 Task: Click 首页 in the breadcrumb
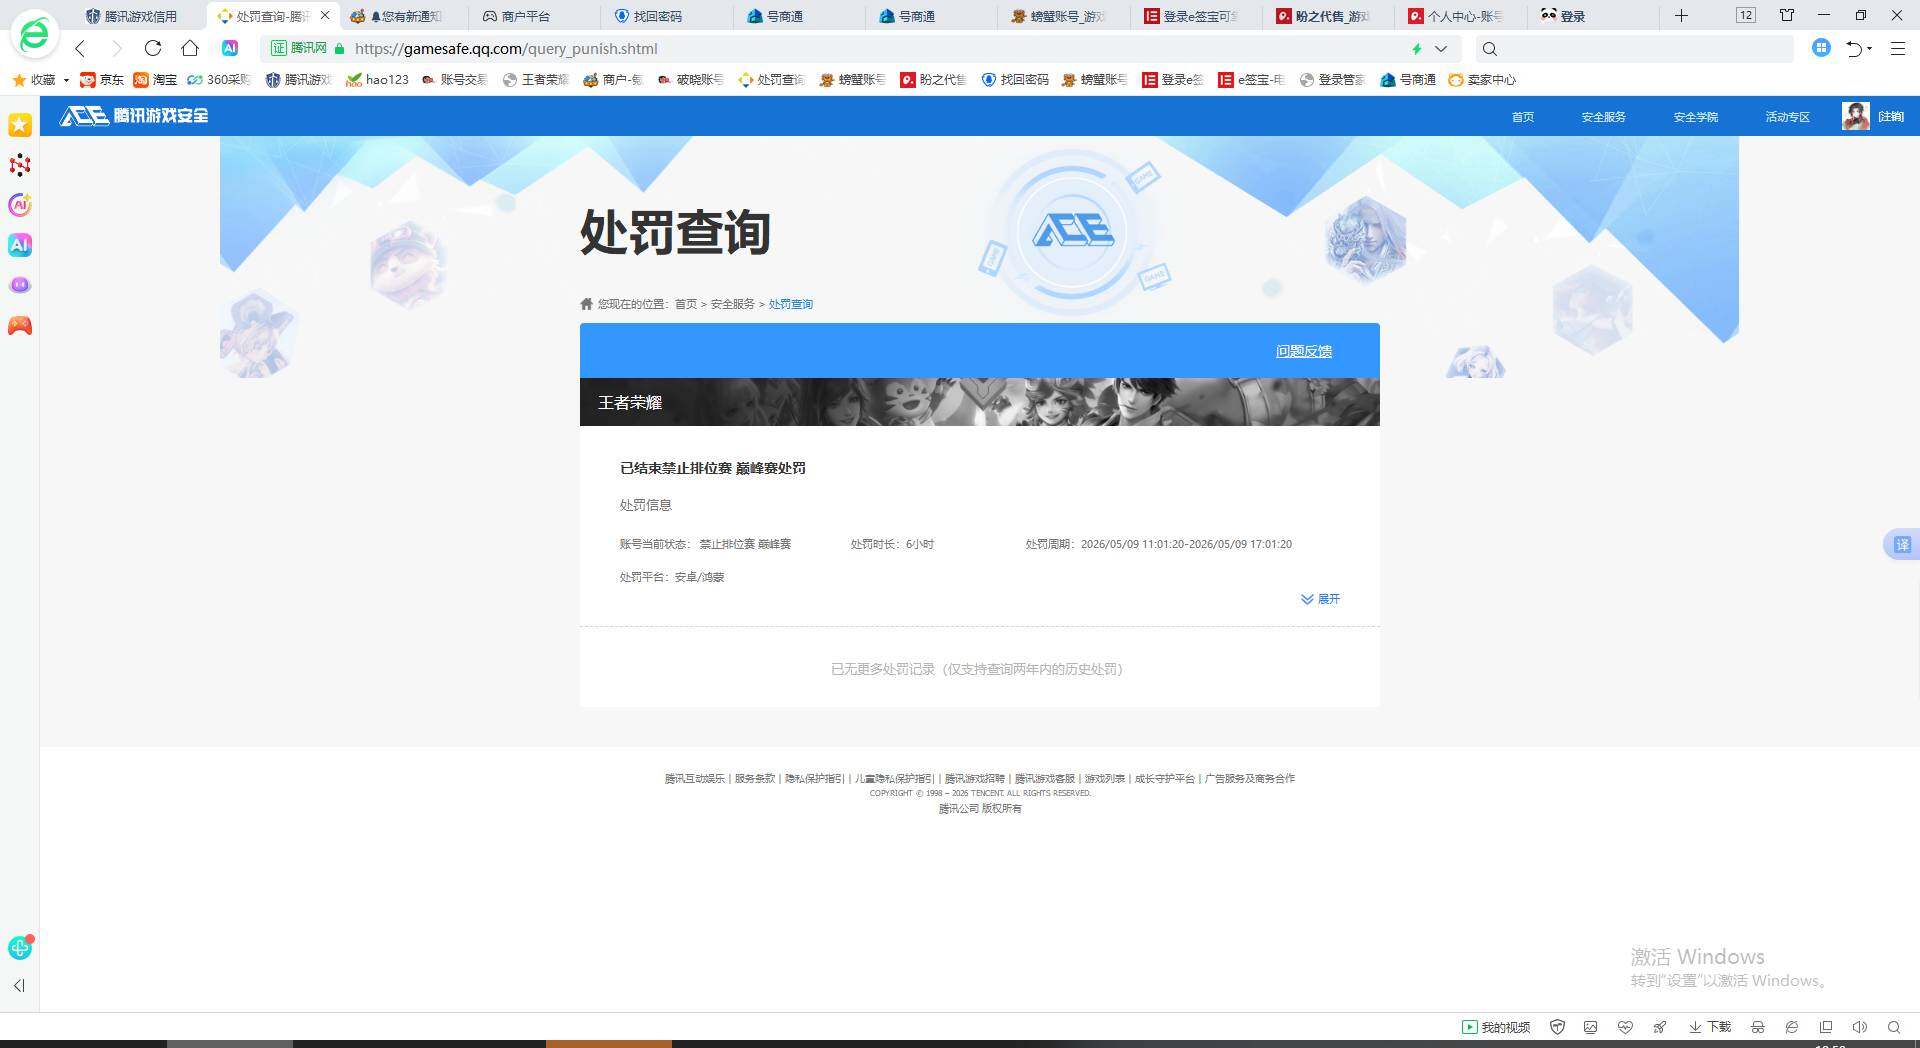(x=686, y=304)
